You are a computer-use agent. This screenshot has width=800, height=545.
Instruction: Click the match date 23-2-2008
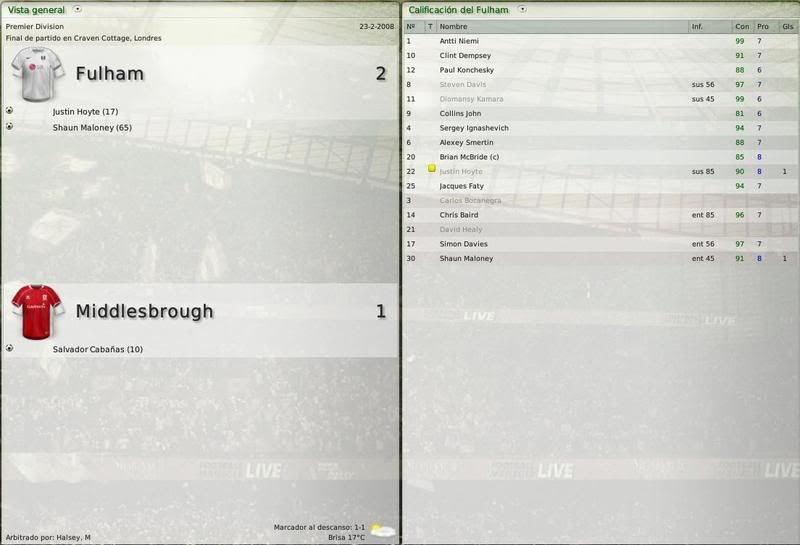pos(377,27)
